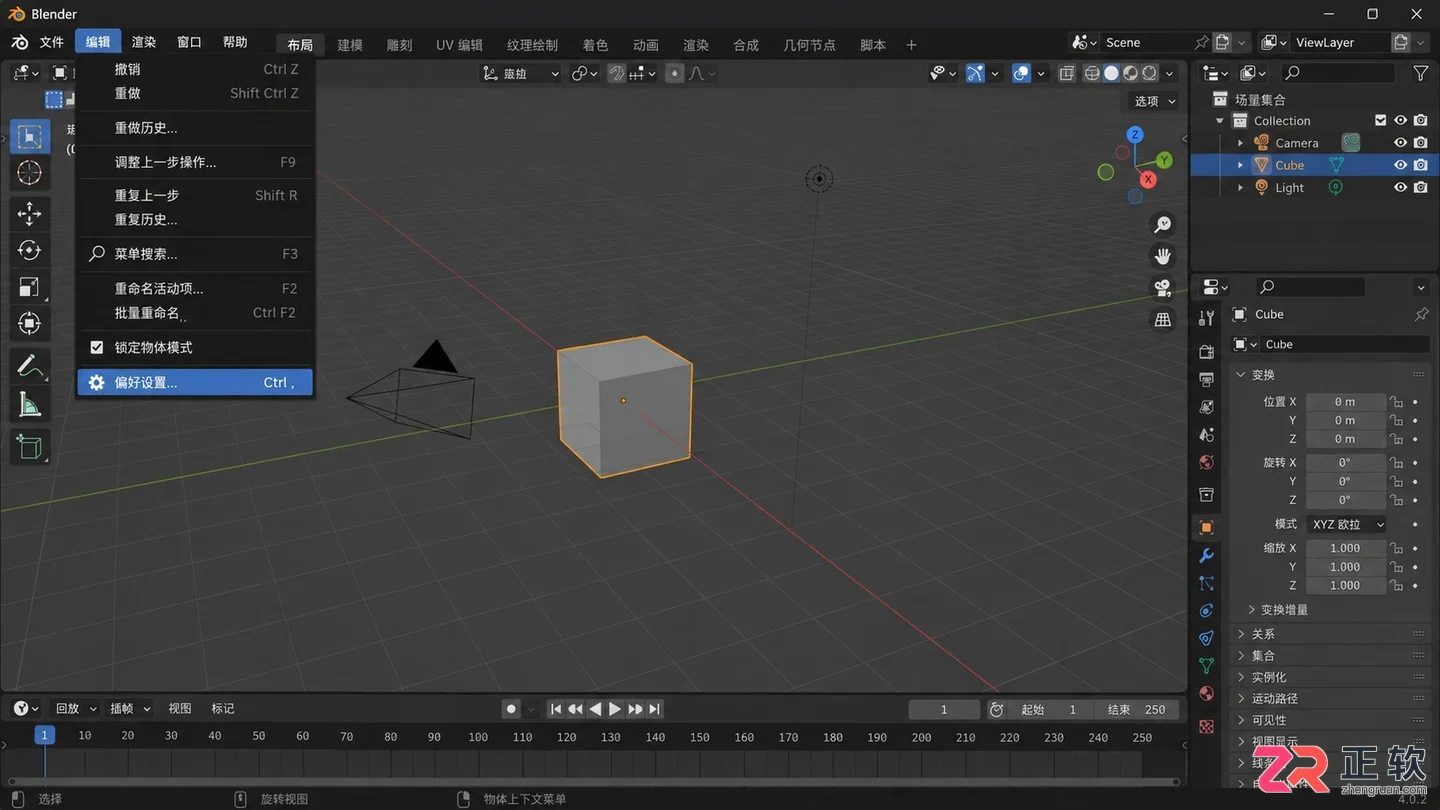Click the 选项 button in the viewport
This screenshot has height=810, width=1440.
click(x=1153, y=101)
